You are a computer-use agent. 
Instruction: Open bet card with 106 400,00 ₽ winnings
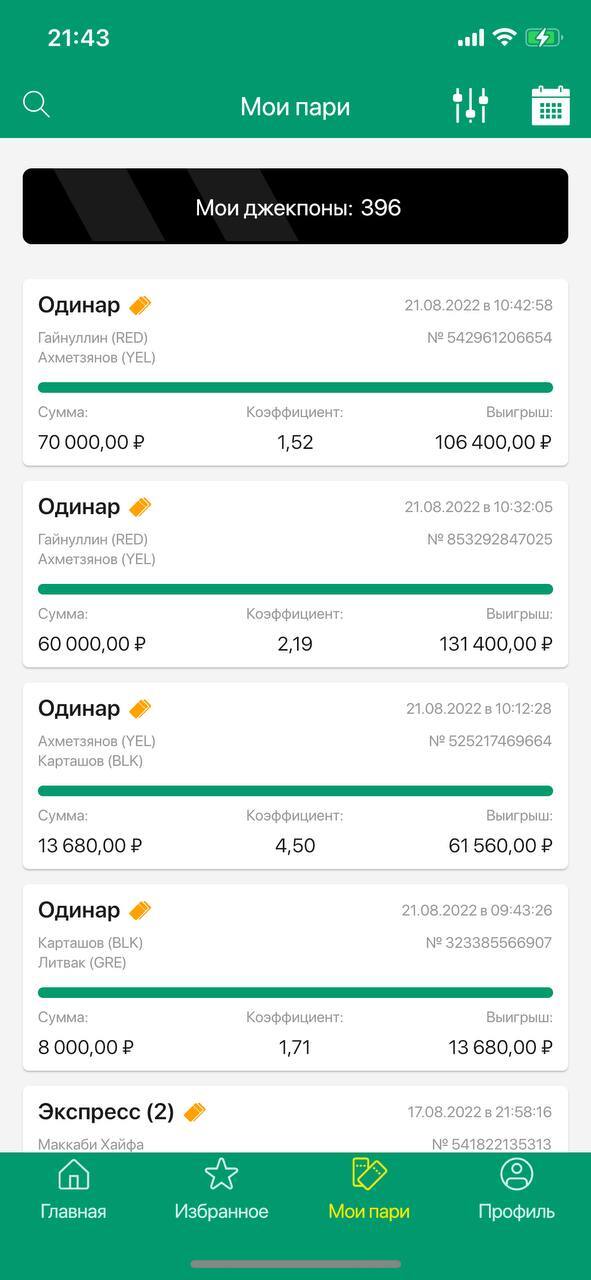[295, 372]
